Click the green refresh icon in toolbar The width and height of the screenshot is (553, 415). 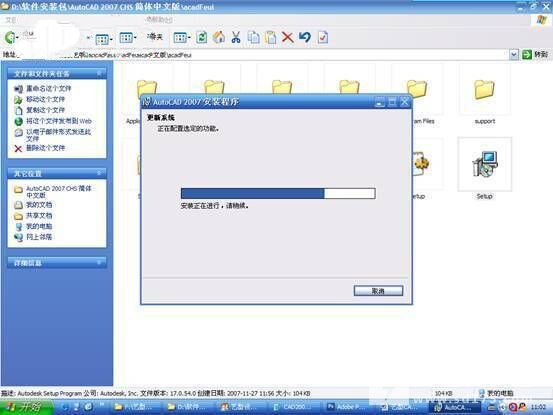click(202, 37)
